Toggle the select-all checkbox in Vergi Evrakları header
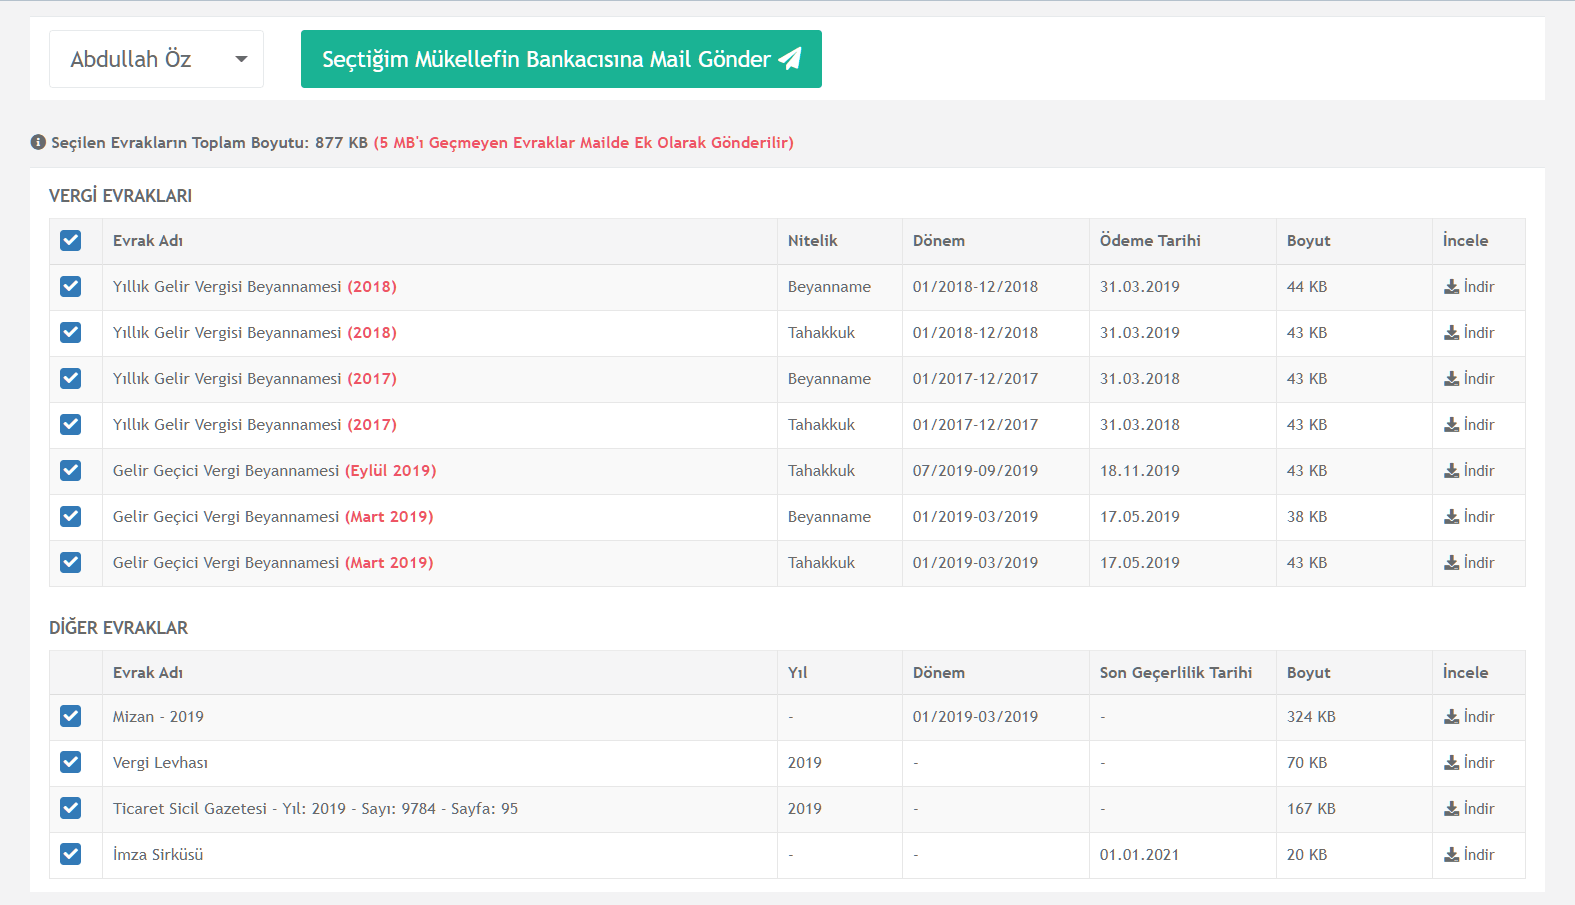 [70, 240]
